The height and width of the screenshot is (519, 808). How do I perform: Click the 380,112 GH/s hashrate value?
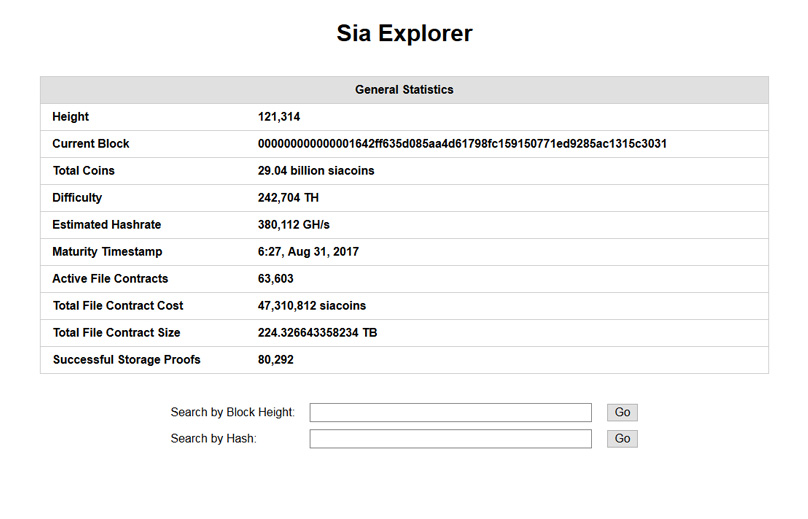tap(294, 225)
